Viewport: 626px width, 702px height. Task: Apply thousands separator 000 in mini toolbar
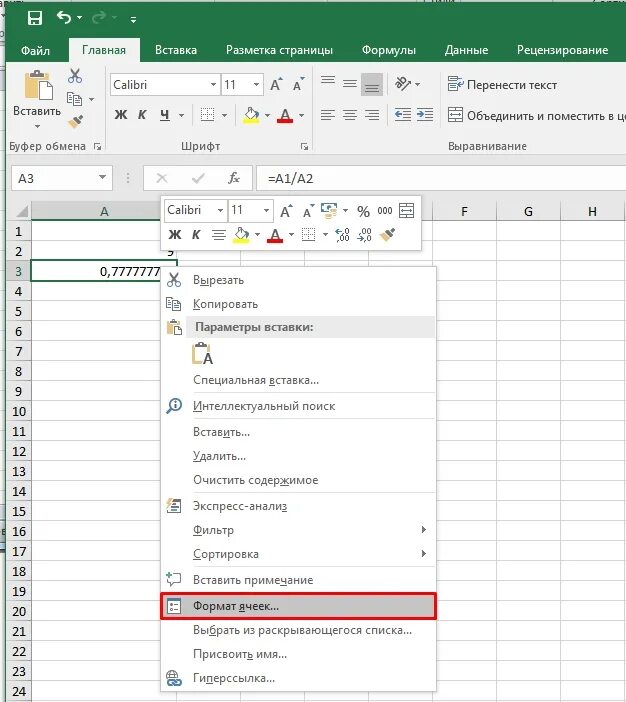pyautogui.click(x=385, y=211)
